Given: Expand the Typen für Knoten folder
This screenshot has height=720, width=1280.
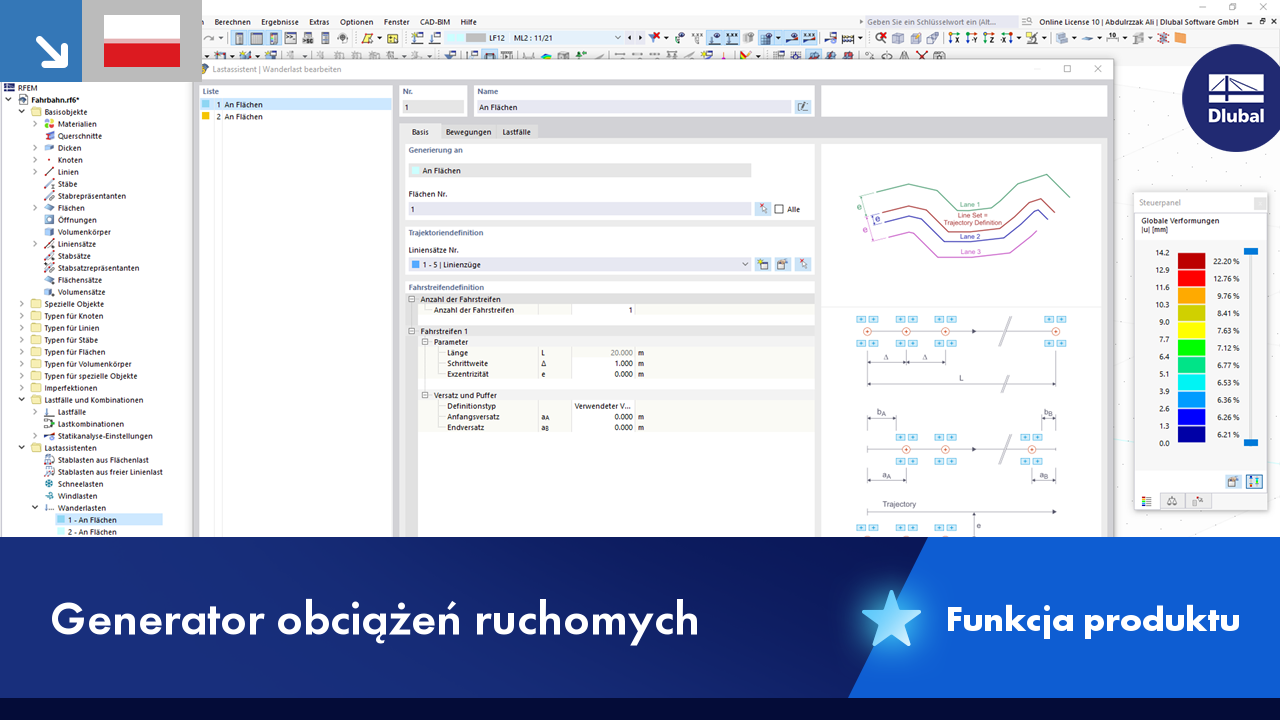Looking at the screenshot, I should (x=22, y=316).
